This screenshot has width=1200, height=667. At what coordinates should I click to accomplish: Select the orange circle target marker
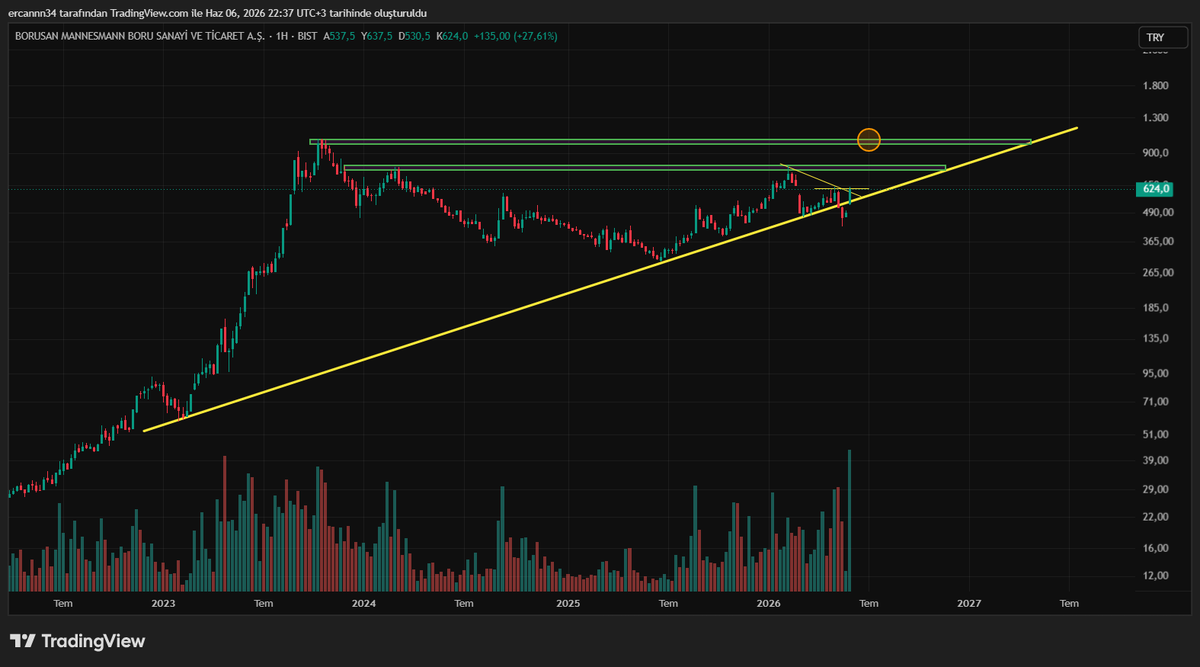tap(869, 139)
